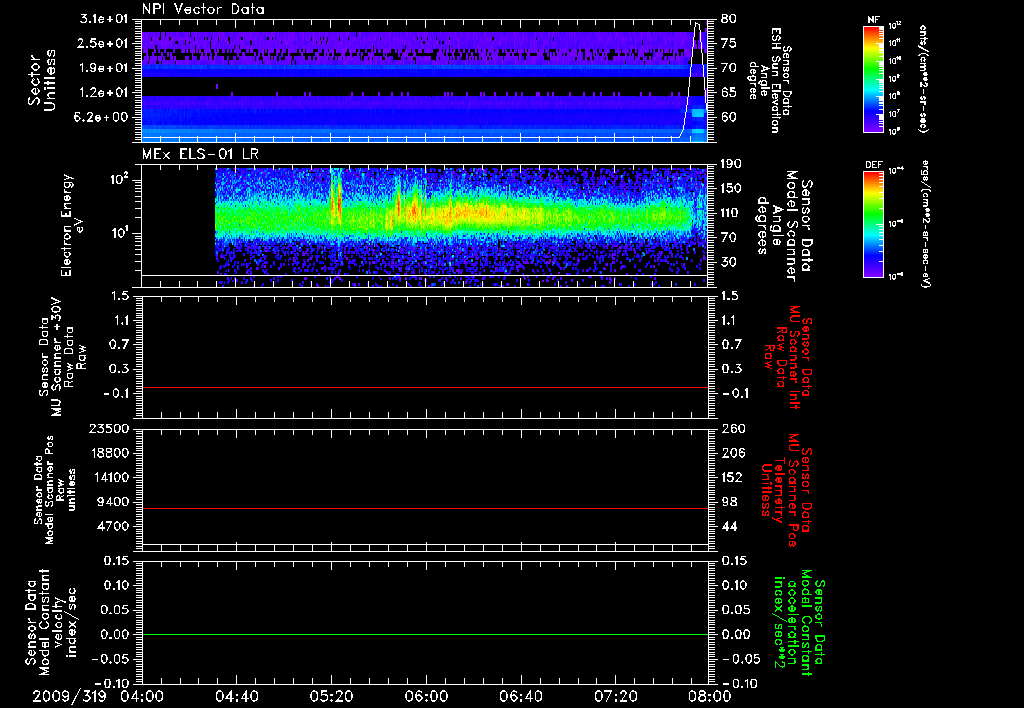Image resolution: width=1024 pixels, height=708 pixels.
Task: Click the DEF energy flux color bar
Action: [x=873, y=224]
